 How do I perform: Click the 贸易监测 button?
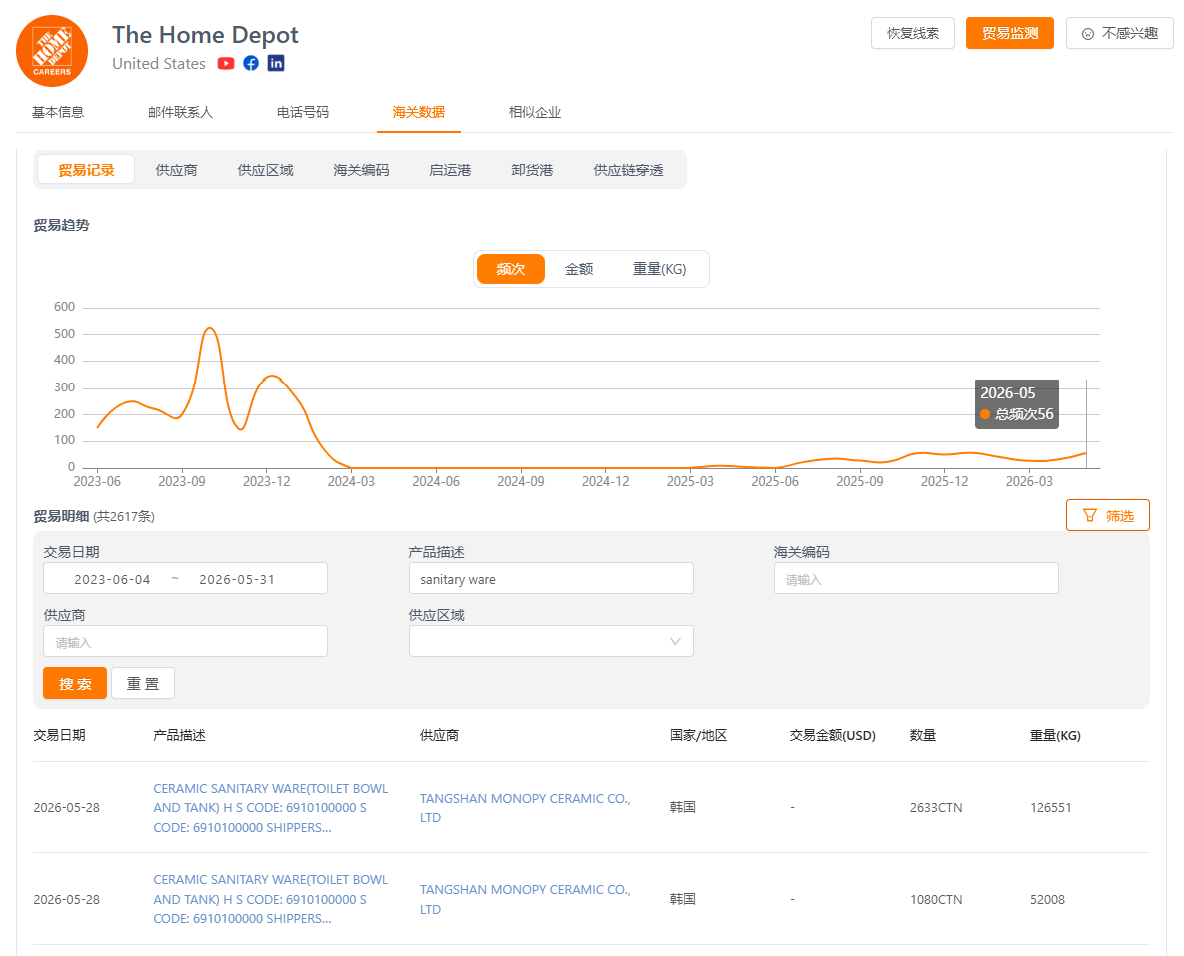[x=1010, y=33]
